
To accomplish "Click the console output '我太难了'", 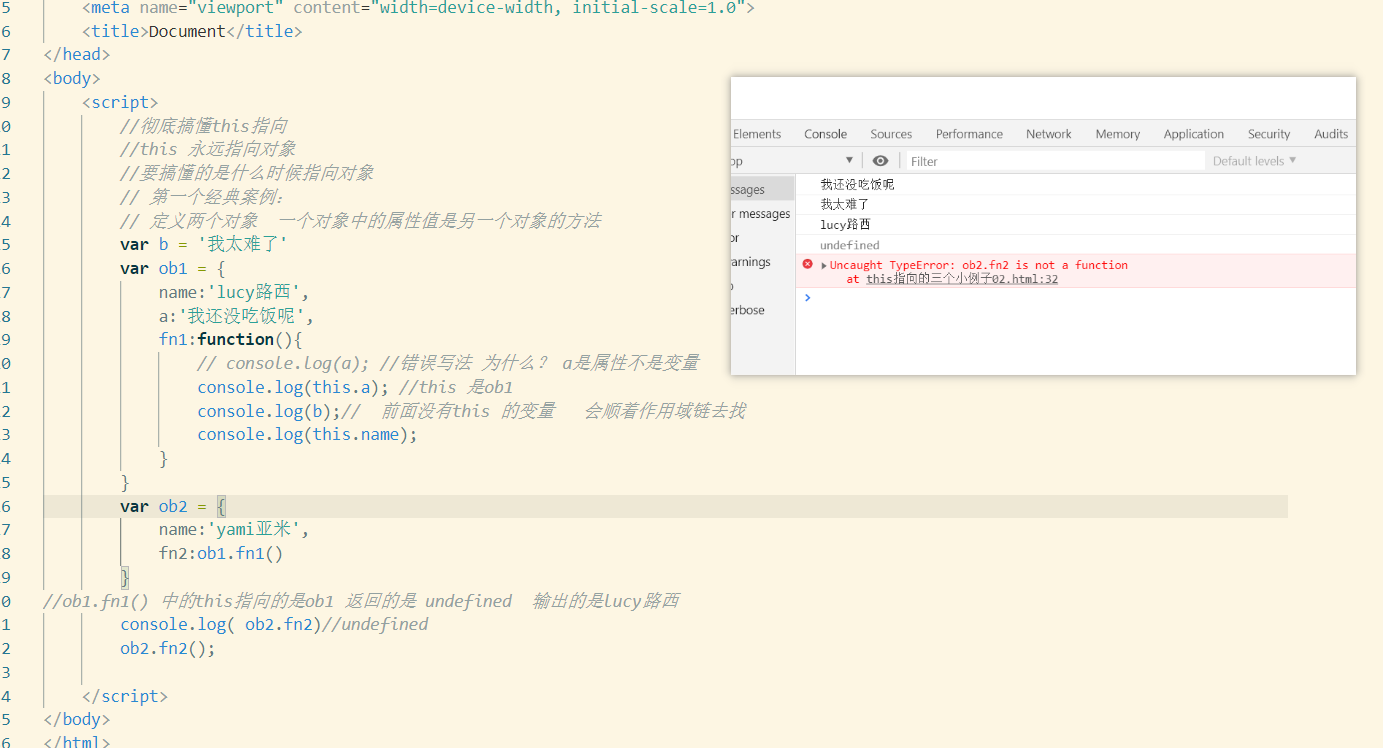I will coord(845,204).
